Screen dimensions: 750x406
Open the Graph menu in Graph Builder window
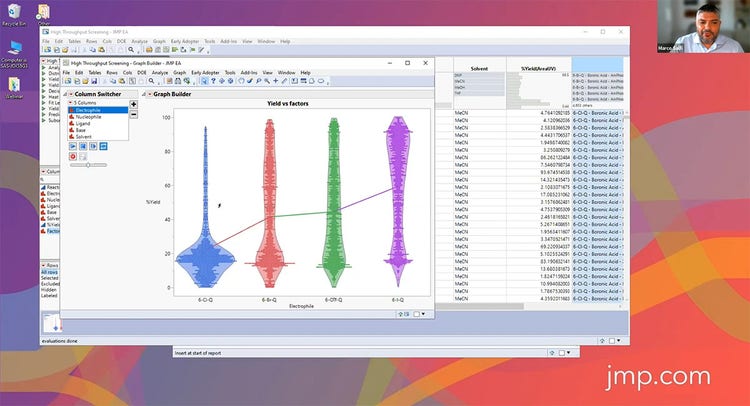(x=179, y=73)
